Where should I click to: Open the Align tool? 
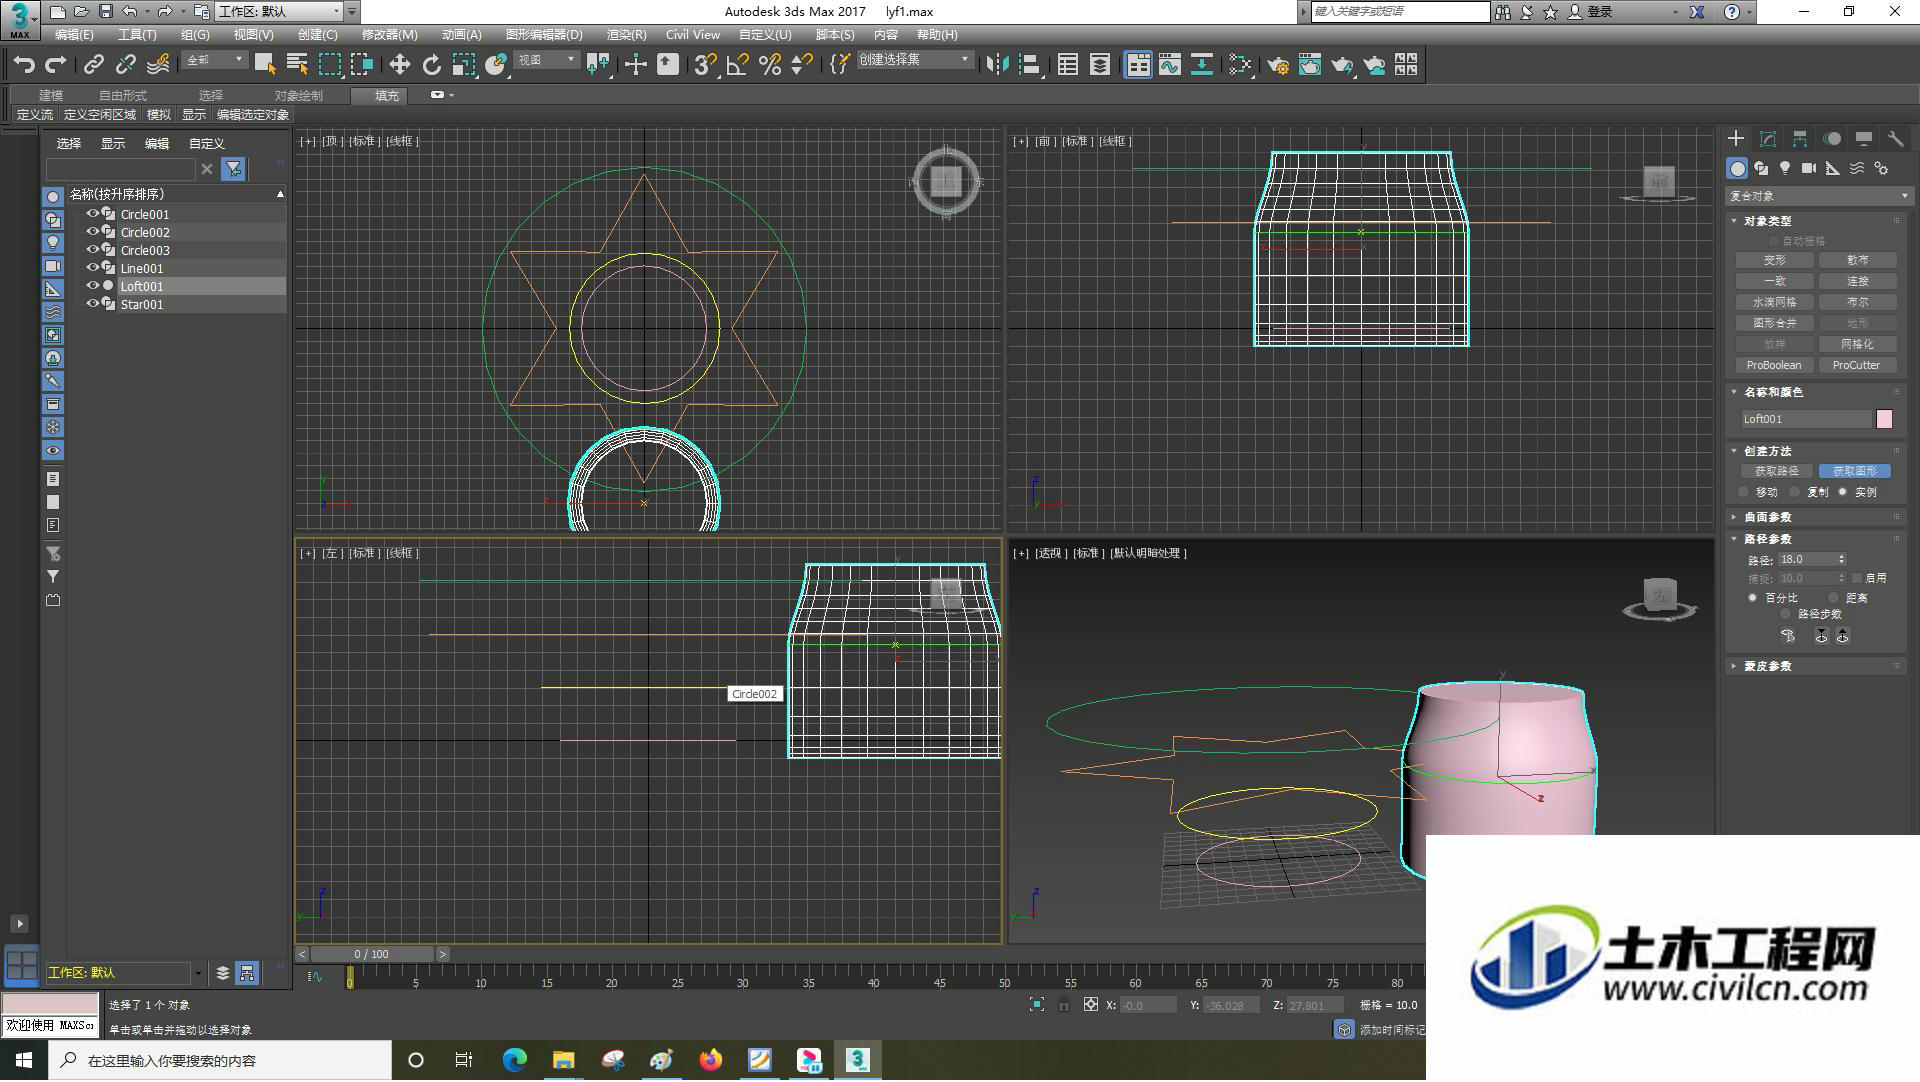pos(1029,65)
